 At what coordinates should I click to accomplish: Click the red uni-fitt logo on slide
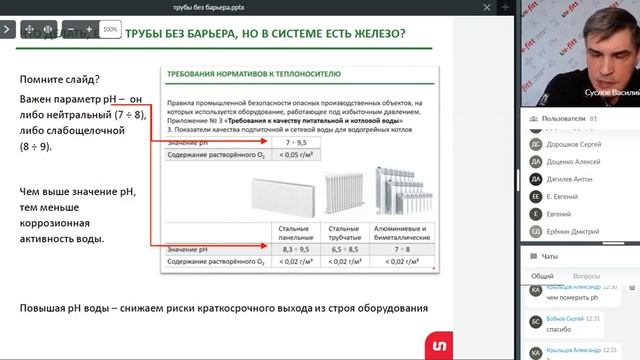click(x=439, y=346)
